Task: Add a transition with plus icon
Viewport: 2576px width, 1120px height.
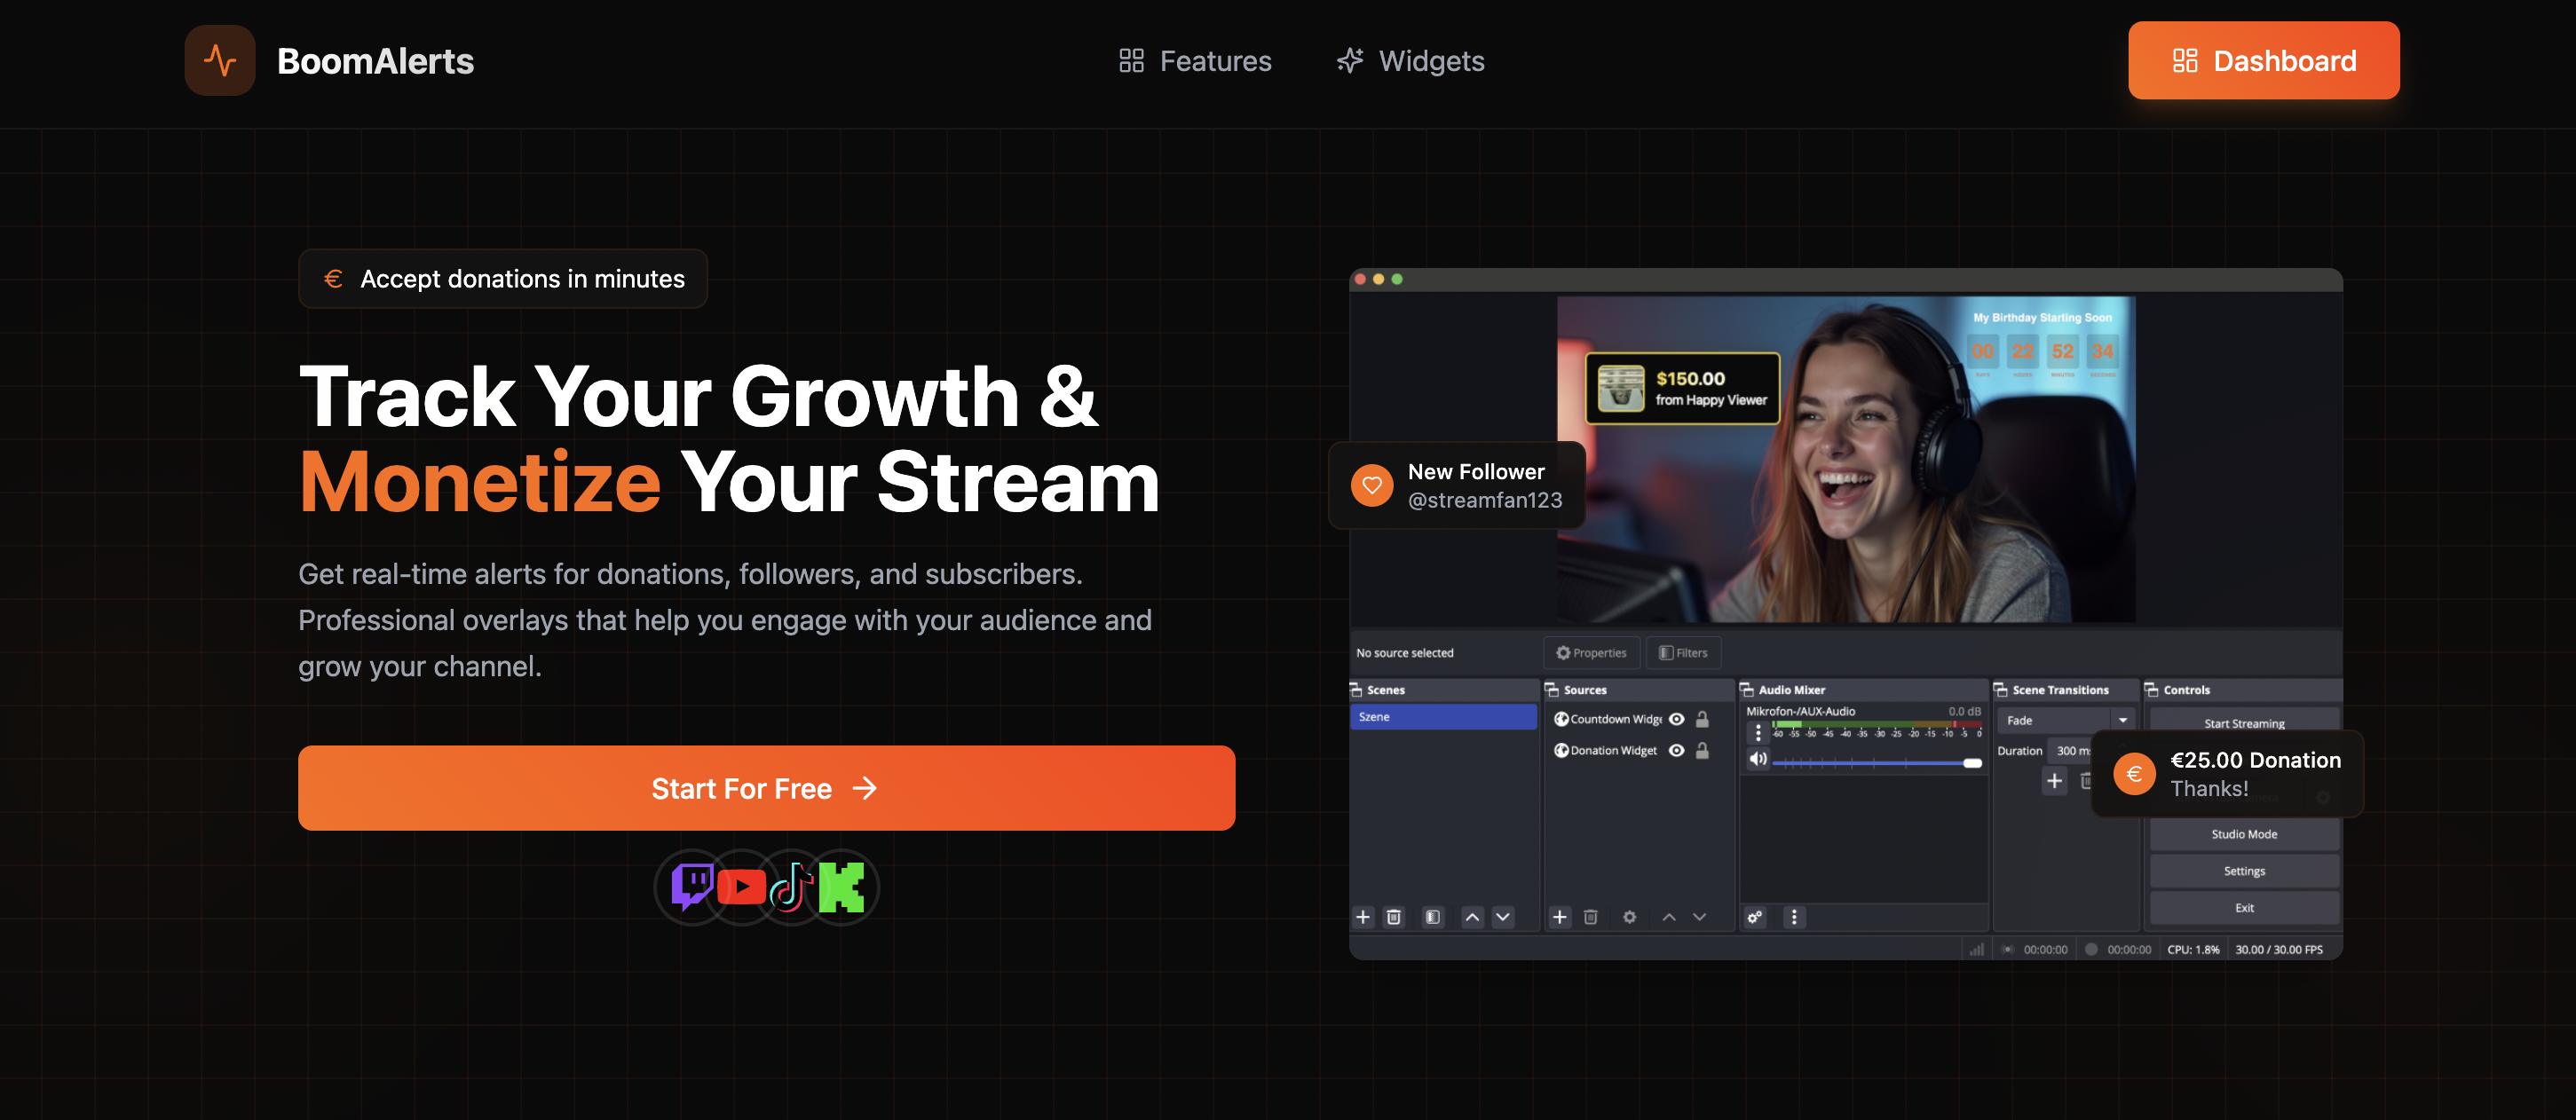Action: pyautogui.click(x=2054, y=781)
